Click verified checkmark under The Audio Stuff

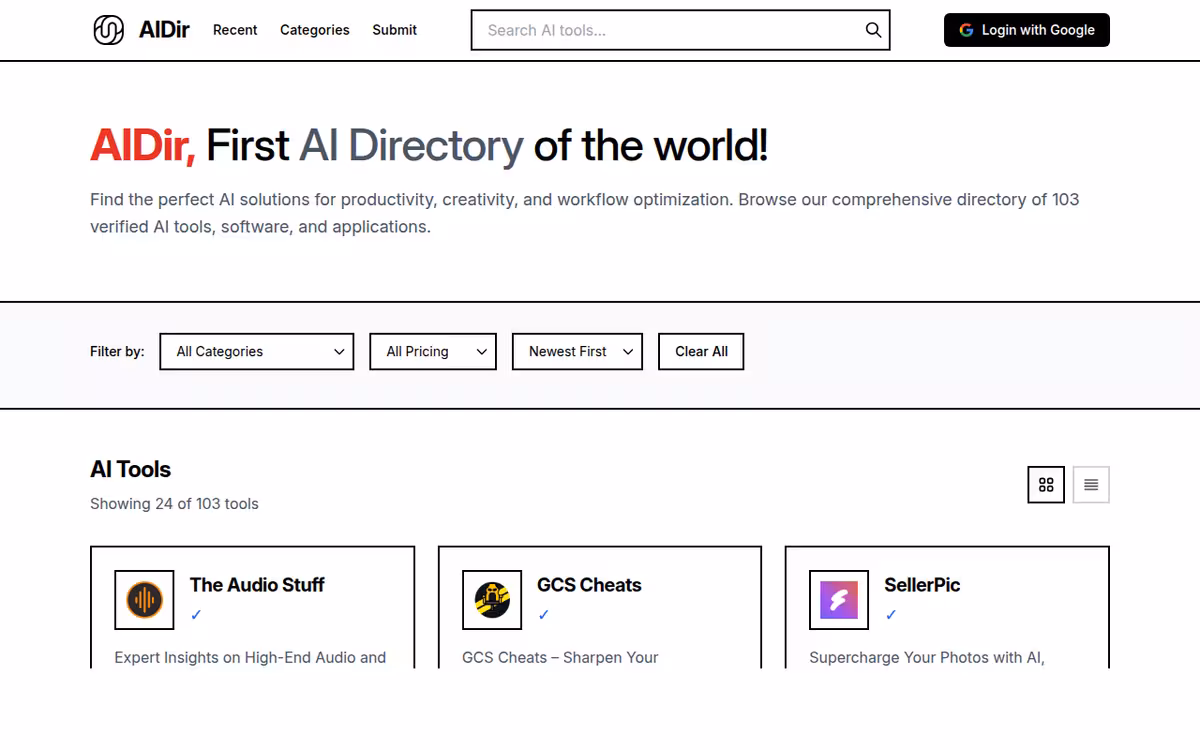pos(196,615)
